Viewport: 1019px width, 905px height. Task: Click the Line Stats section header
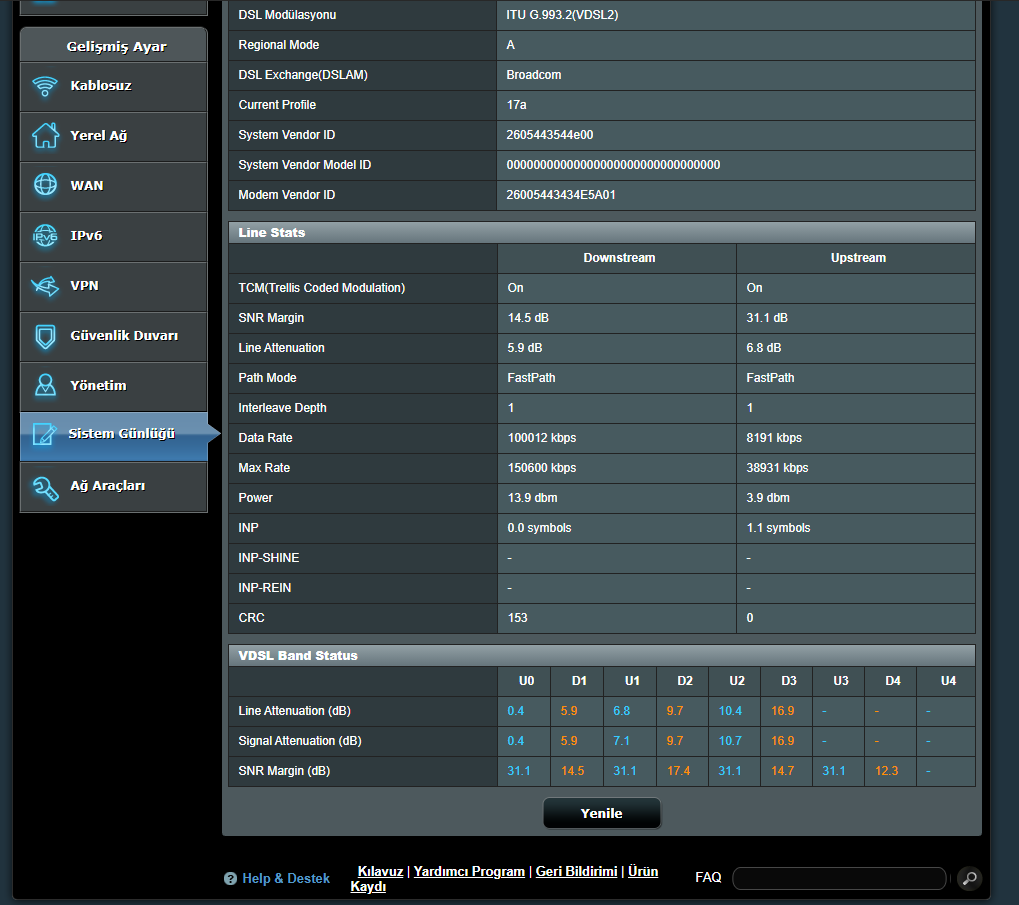click(x=602, y=233)
